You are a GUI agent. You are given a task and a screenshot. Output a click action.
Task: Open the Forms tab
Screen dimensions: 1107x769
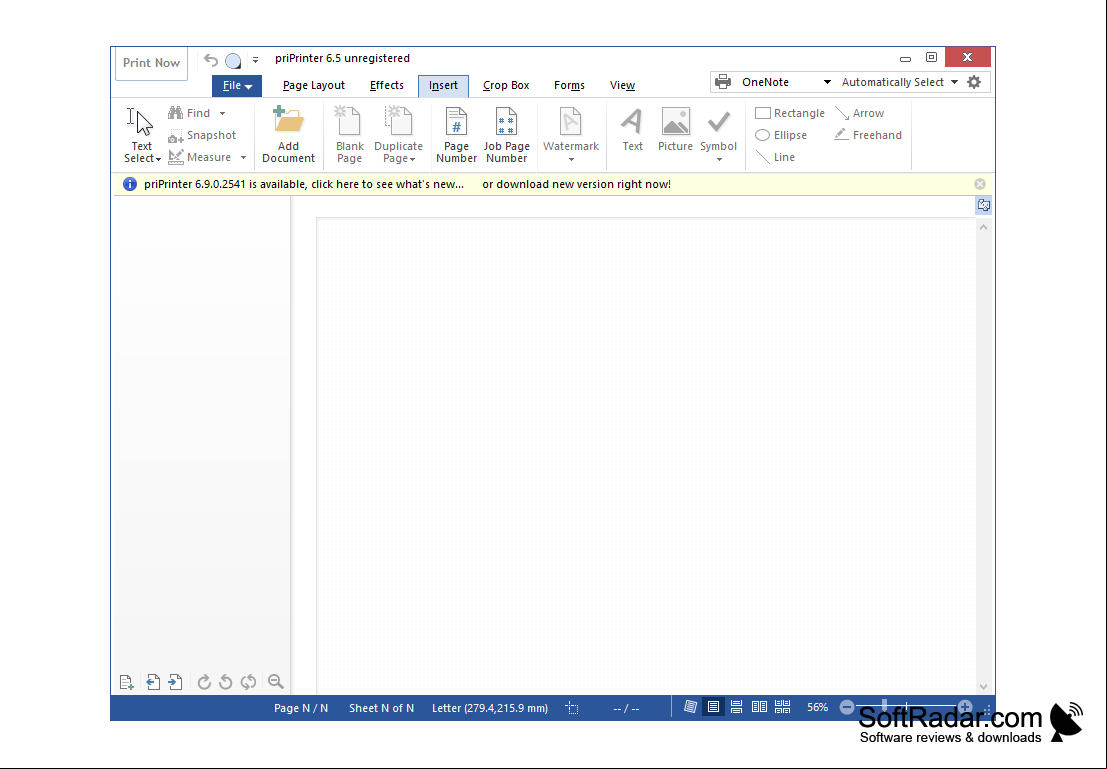[x=569, y=85]
